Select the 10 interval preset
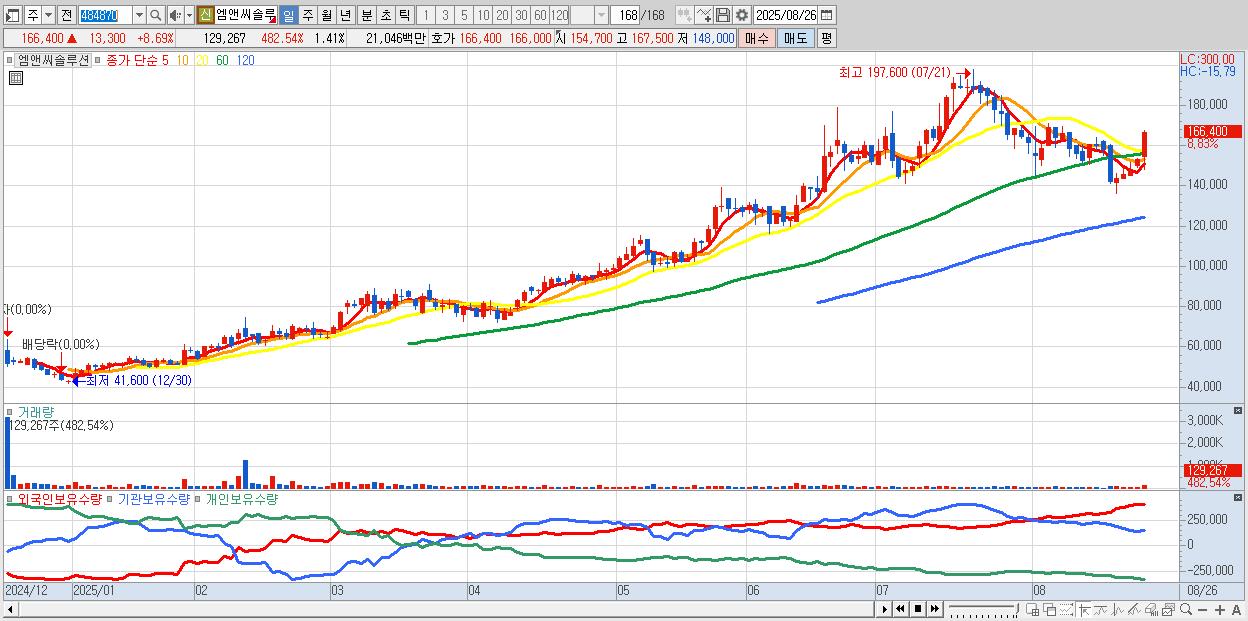The width and height of the screenshot is (1248, 621). 483,15
